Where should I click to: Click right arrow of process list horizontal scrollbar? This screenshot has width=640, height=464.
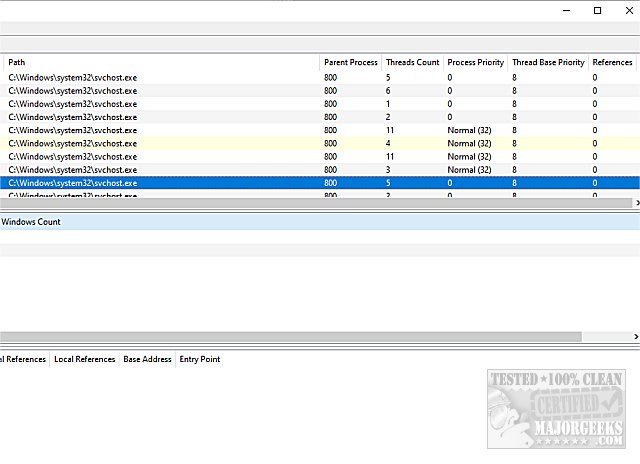point(637,203)
